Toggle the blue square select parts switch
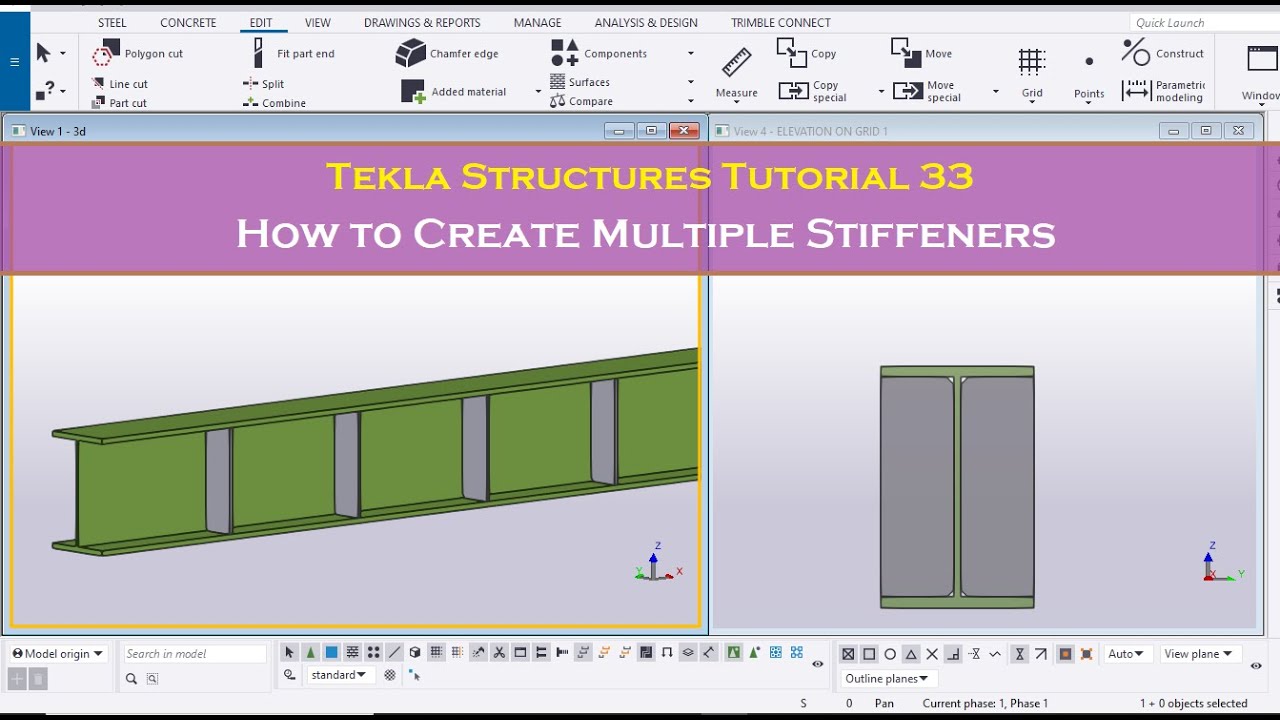The width and height of the screenshot is (1280, 720). coord(331,653)
